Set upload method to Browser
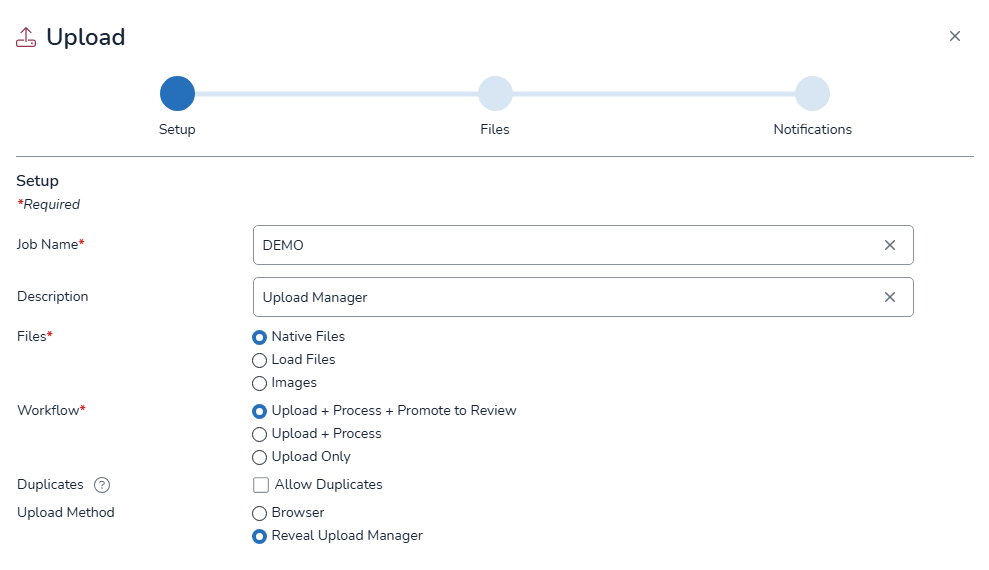989x570 pixels. (260, 513)
